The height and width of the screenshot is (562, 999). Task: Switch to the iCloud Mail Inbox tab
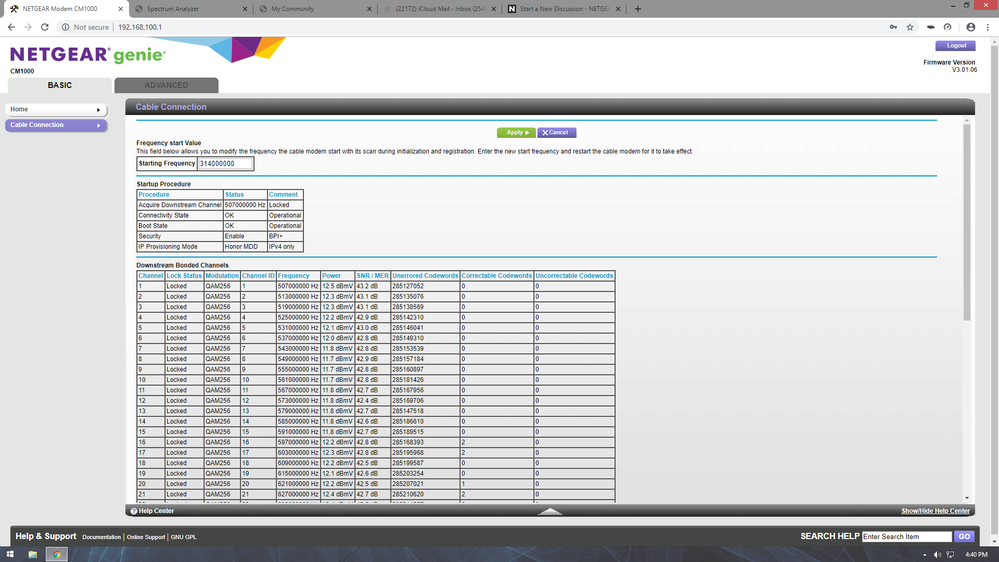[438, 9]
